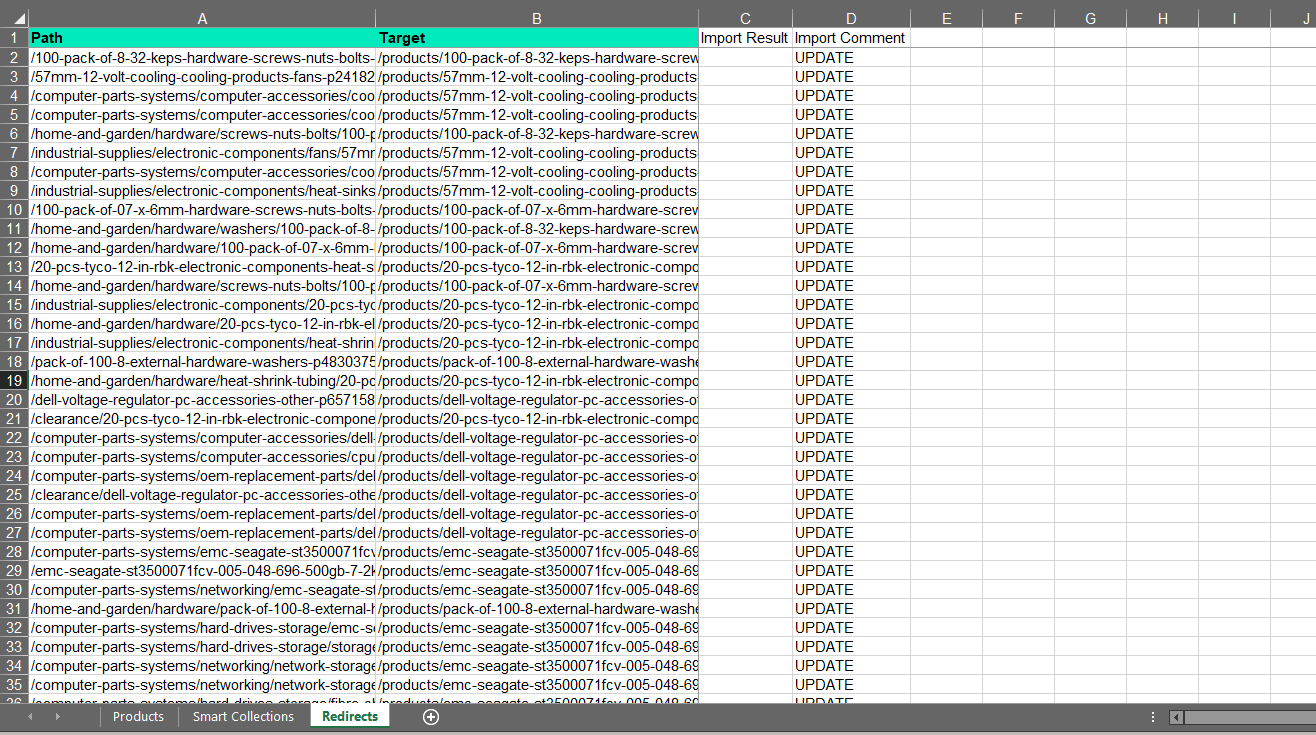1316x735 pixels.
Task: Select the Import Result header cell
Action: coord(745,38)
